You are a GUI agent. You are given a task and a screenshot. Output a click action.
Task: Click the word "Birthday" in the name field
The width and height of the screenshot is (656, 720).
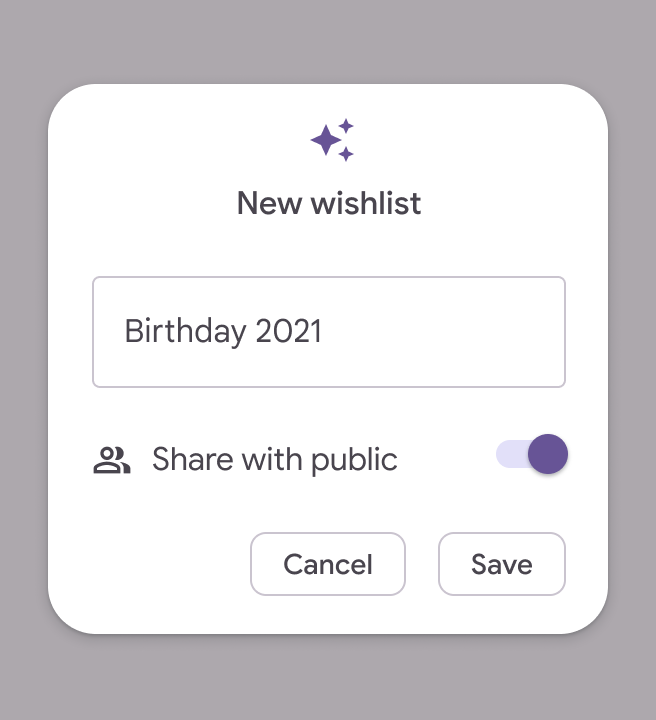[185, 332]
